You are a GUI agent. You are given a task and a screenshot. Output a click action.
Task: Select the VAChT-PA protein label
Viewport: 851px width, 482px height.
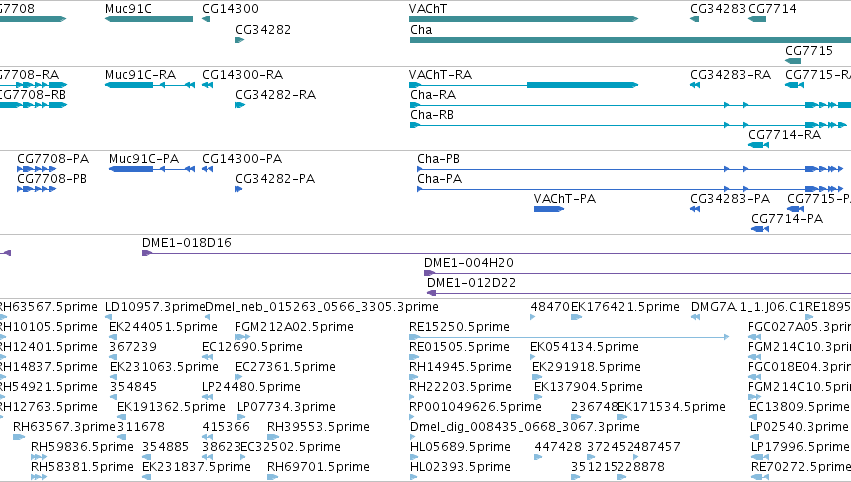[565, 199]
